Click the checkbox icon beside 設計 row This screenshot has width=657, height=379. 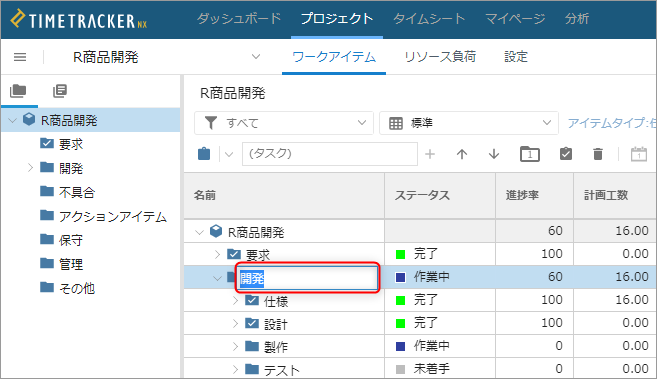click(x=252, y=323)
